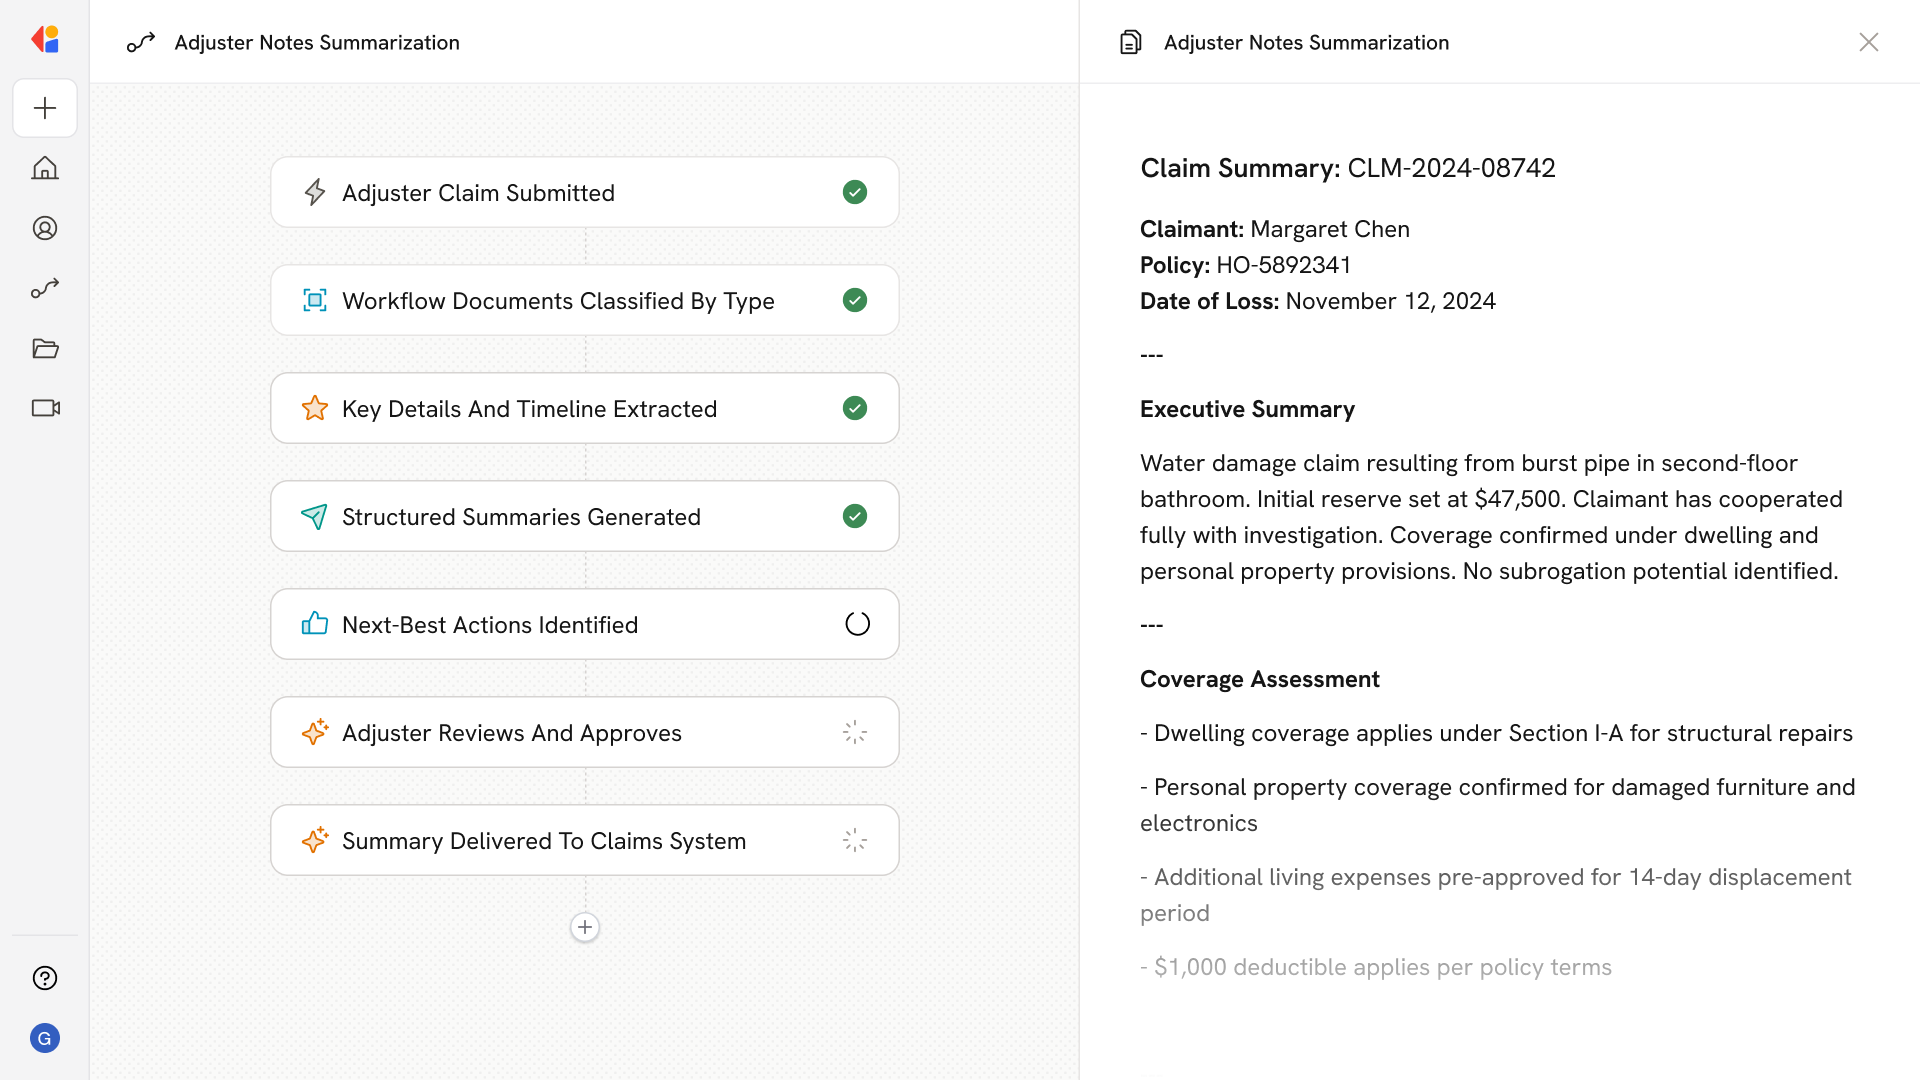This screenshot has width=1920, height=1080.
Task: Open the user profile icon in the sidebar
Action: coord(45,228)
